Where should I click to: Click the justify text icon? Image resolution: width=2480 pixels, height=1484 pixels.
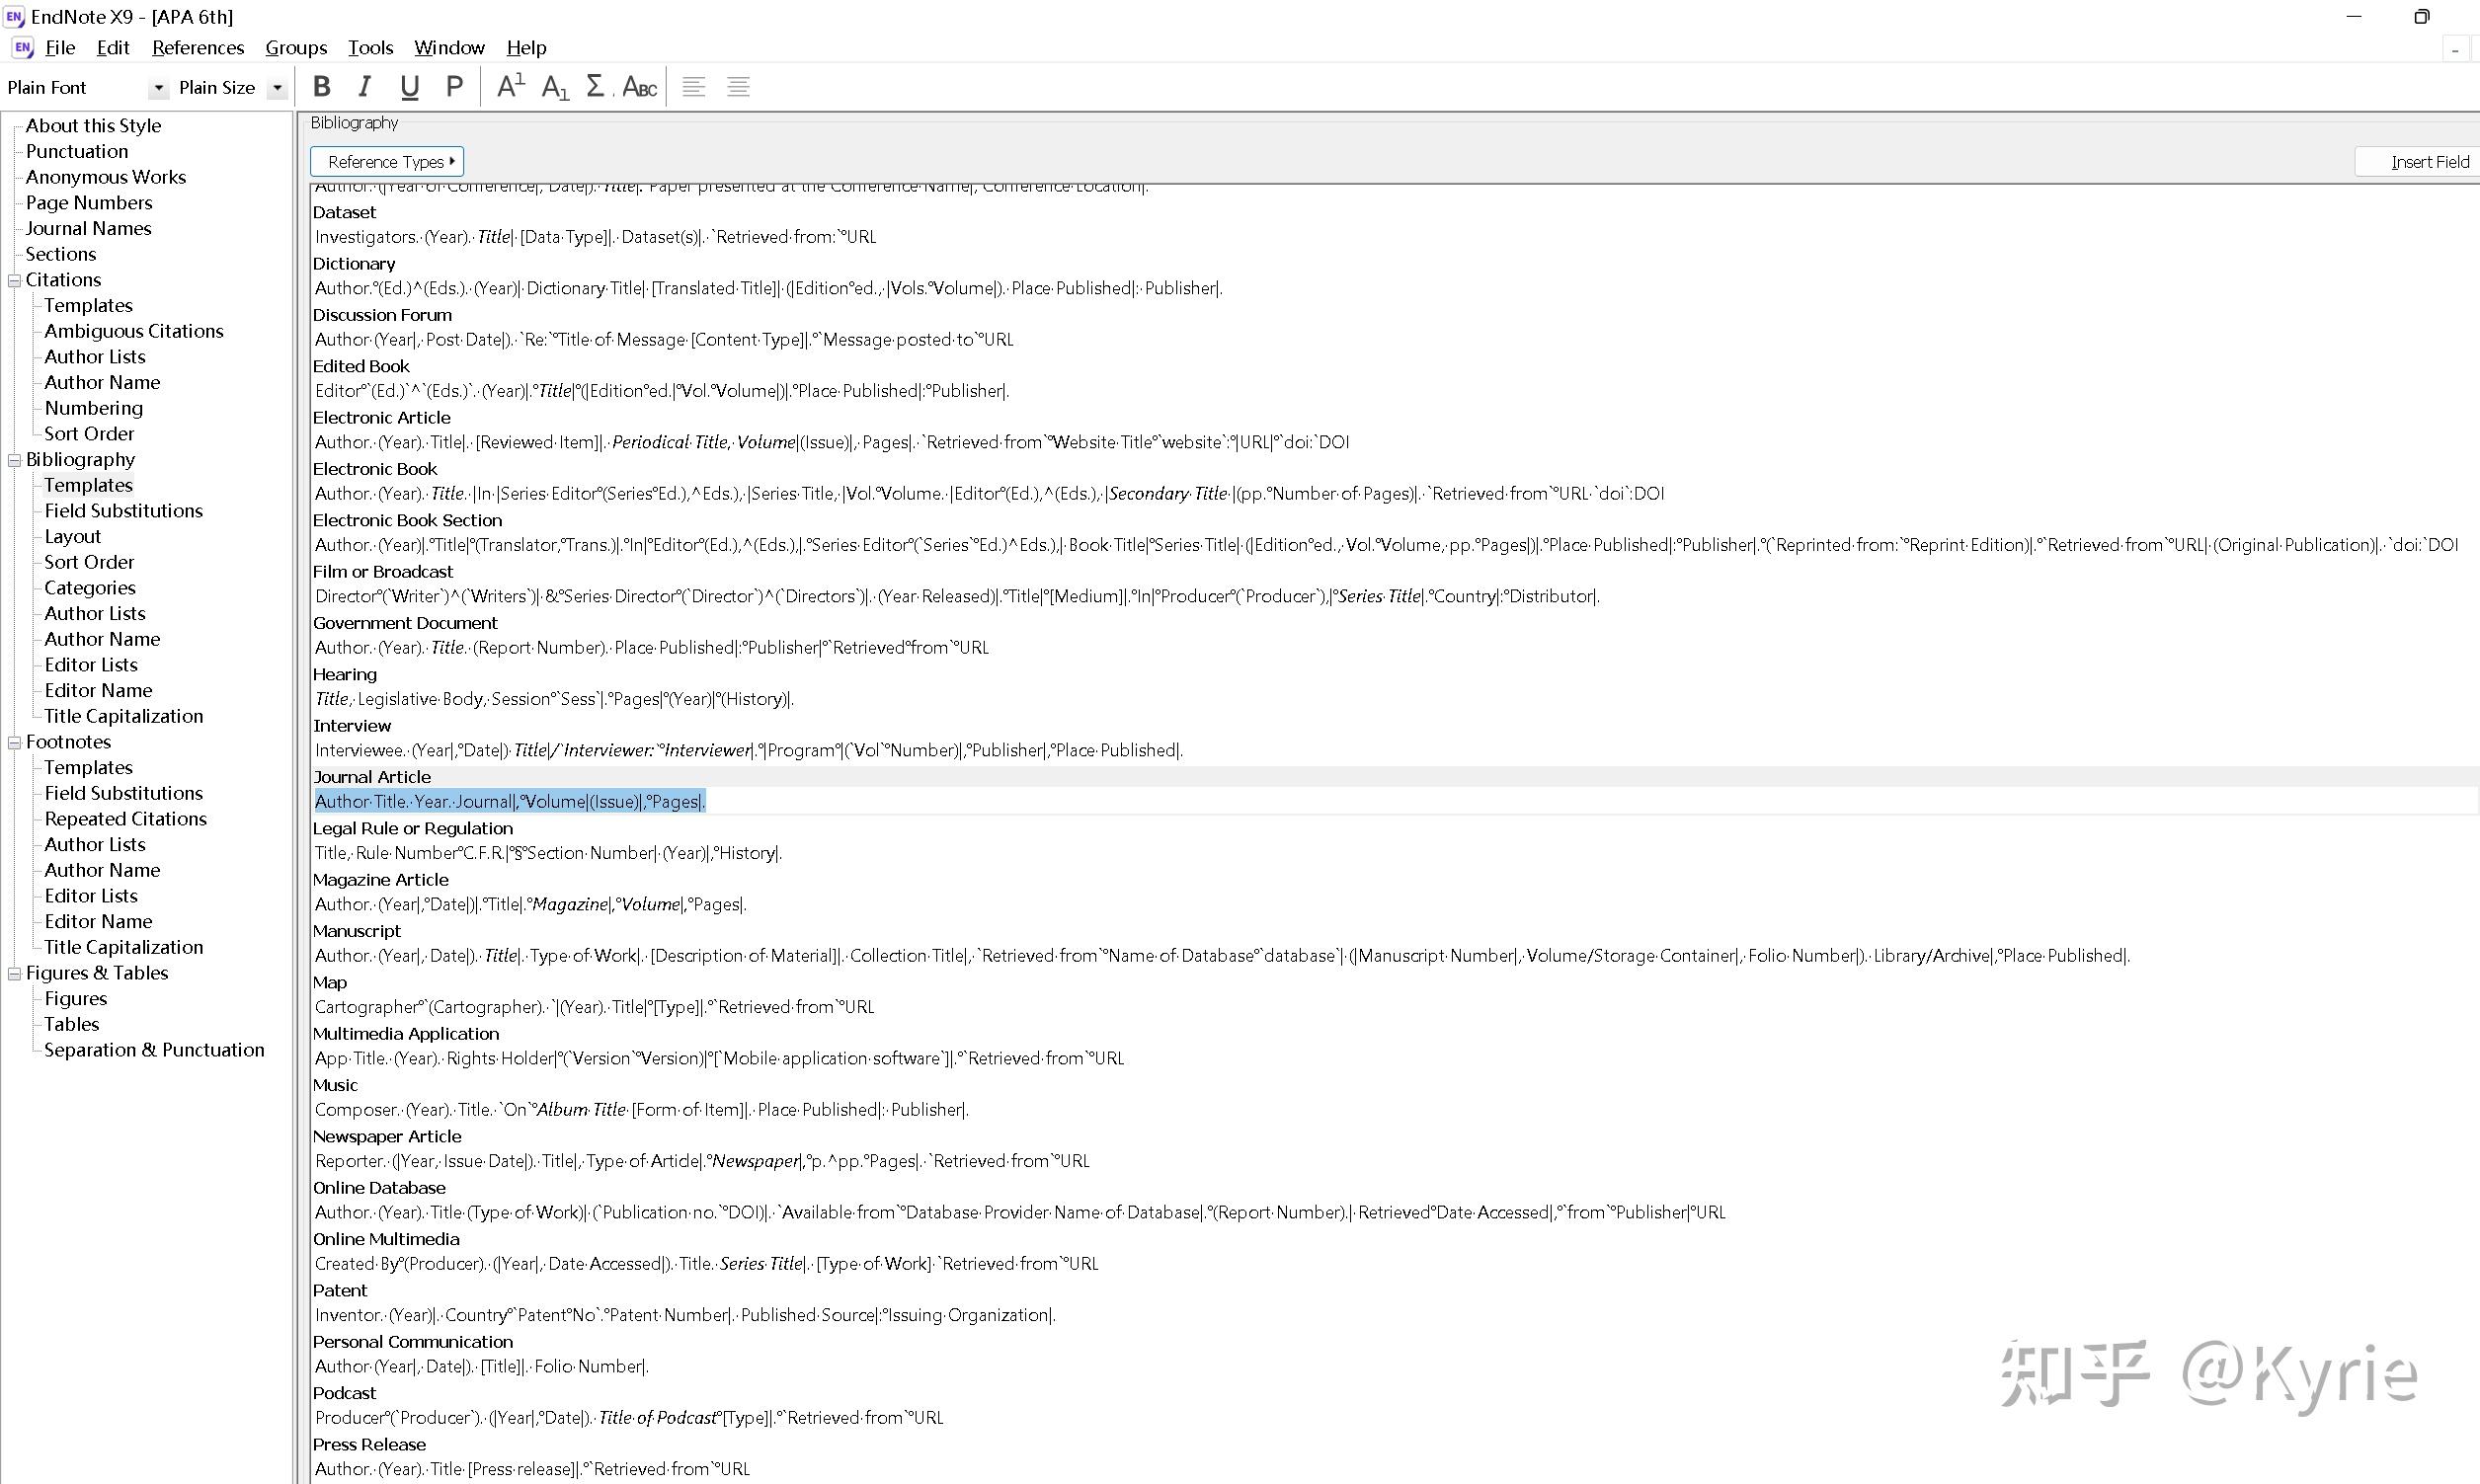[738, 87]
